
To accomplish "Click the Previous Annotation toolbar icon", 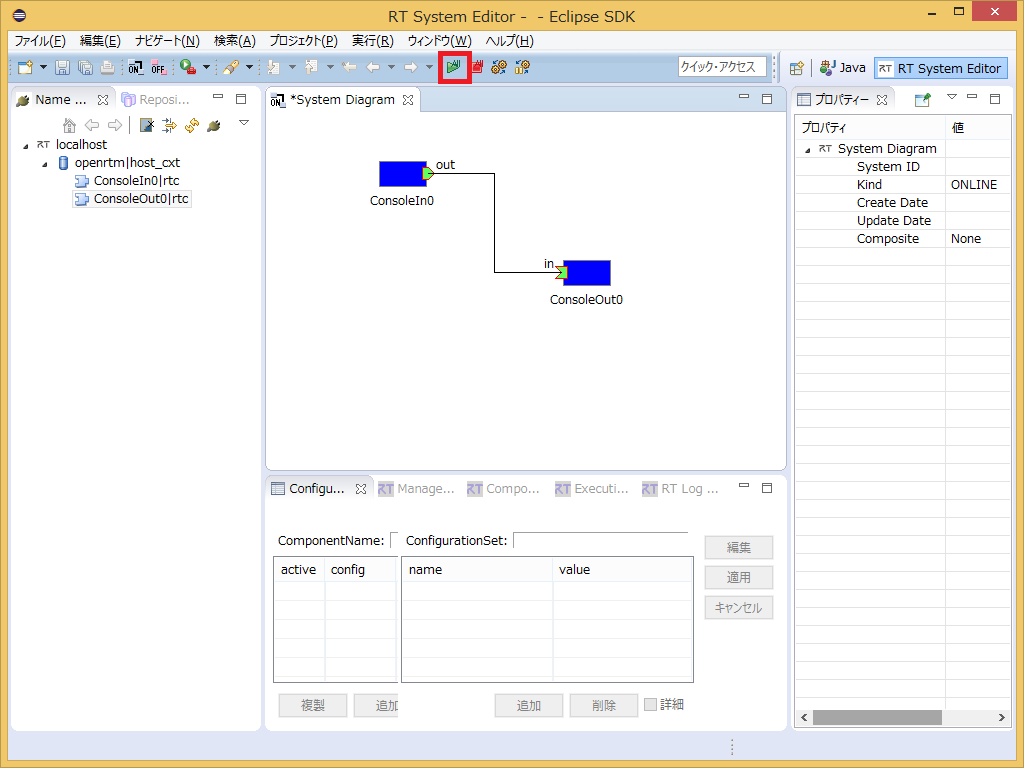I will (x=312, y=67).
